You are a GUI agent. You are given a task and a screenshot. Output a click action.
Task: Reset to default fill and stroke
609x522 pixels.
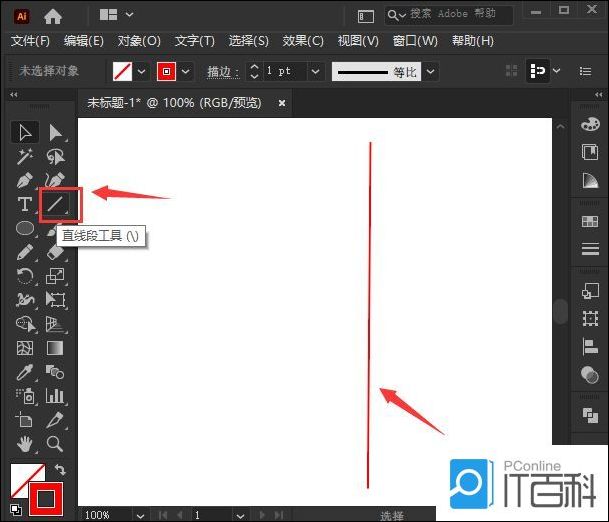coord(16,509)
